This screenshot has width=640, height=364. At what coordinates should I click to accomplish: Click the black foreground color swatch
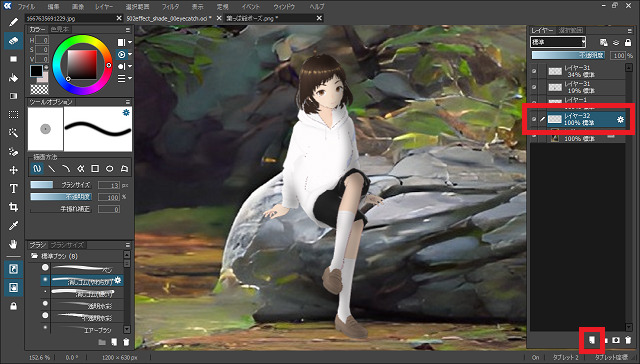click(x=36, y=71)
